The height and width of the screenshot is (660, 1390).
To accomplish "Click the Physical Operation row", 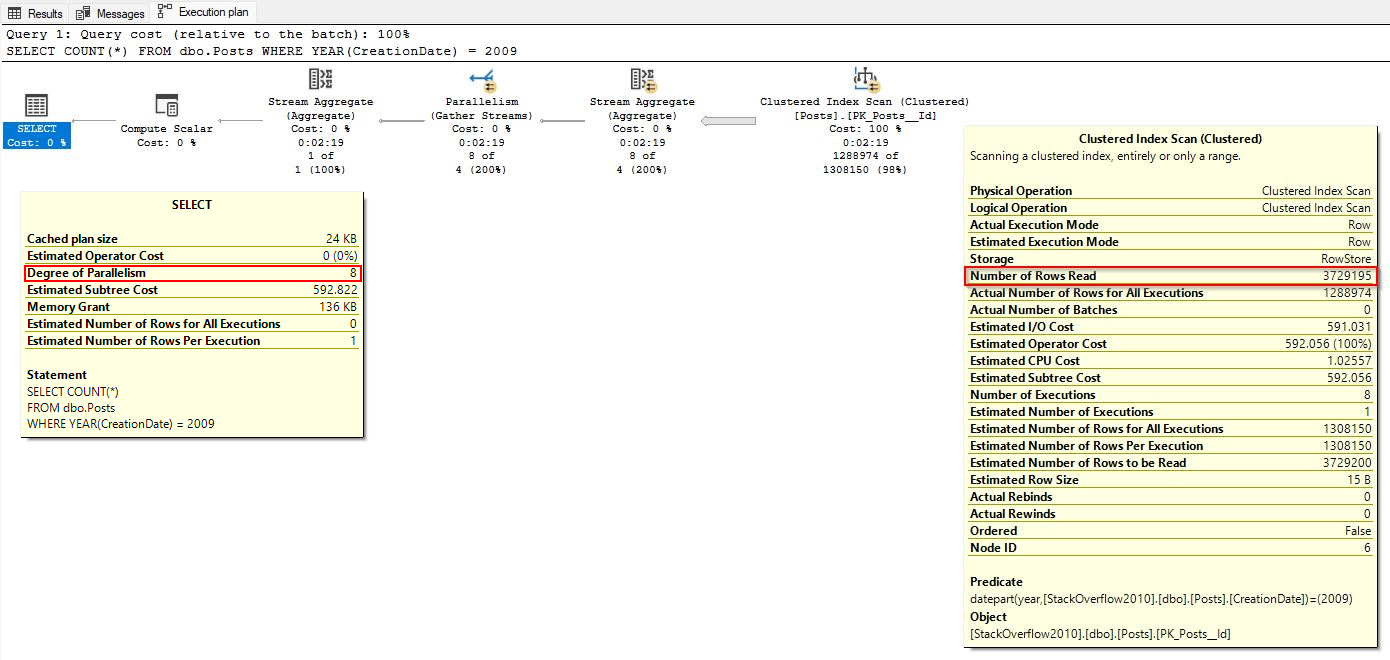I will tap(1171, 191).
